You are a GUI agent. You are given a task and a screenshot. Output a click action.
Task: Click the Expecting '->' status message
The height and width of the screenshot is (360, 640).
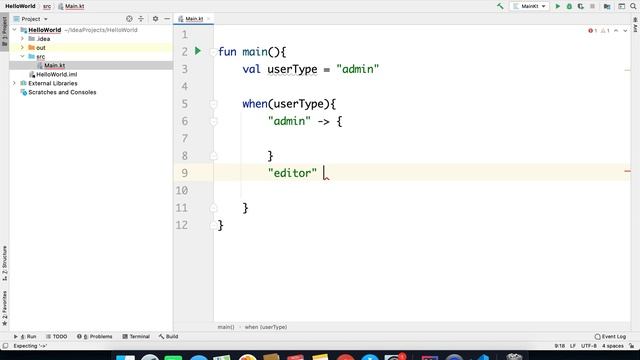30,346
